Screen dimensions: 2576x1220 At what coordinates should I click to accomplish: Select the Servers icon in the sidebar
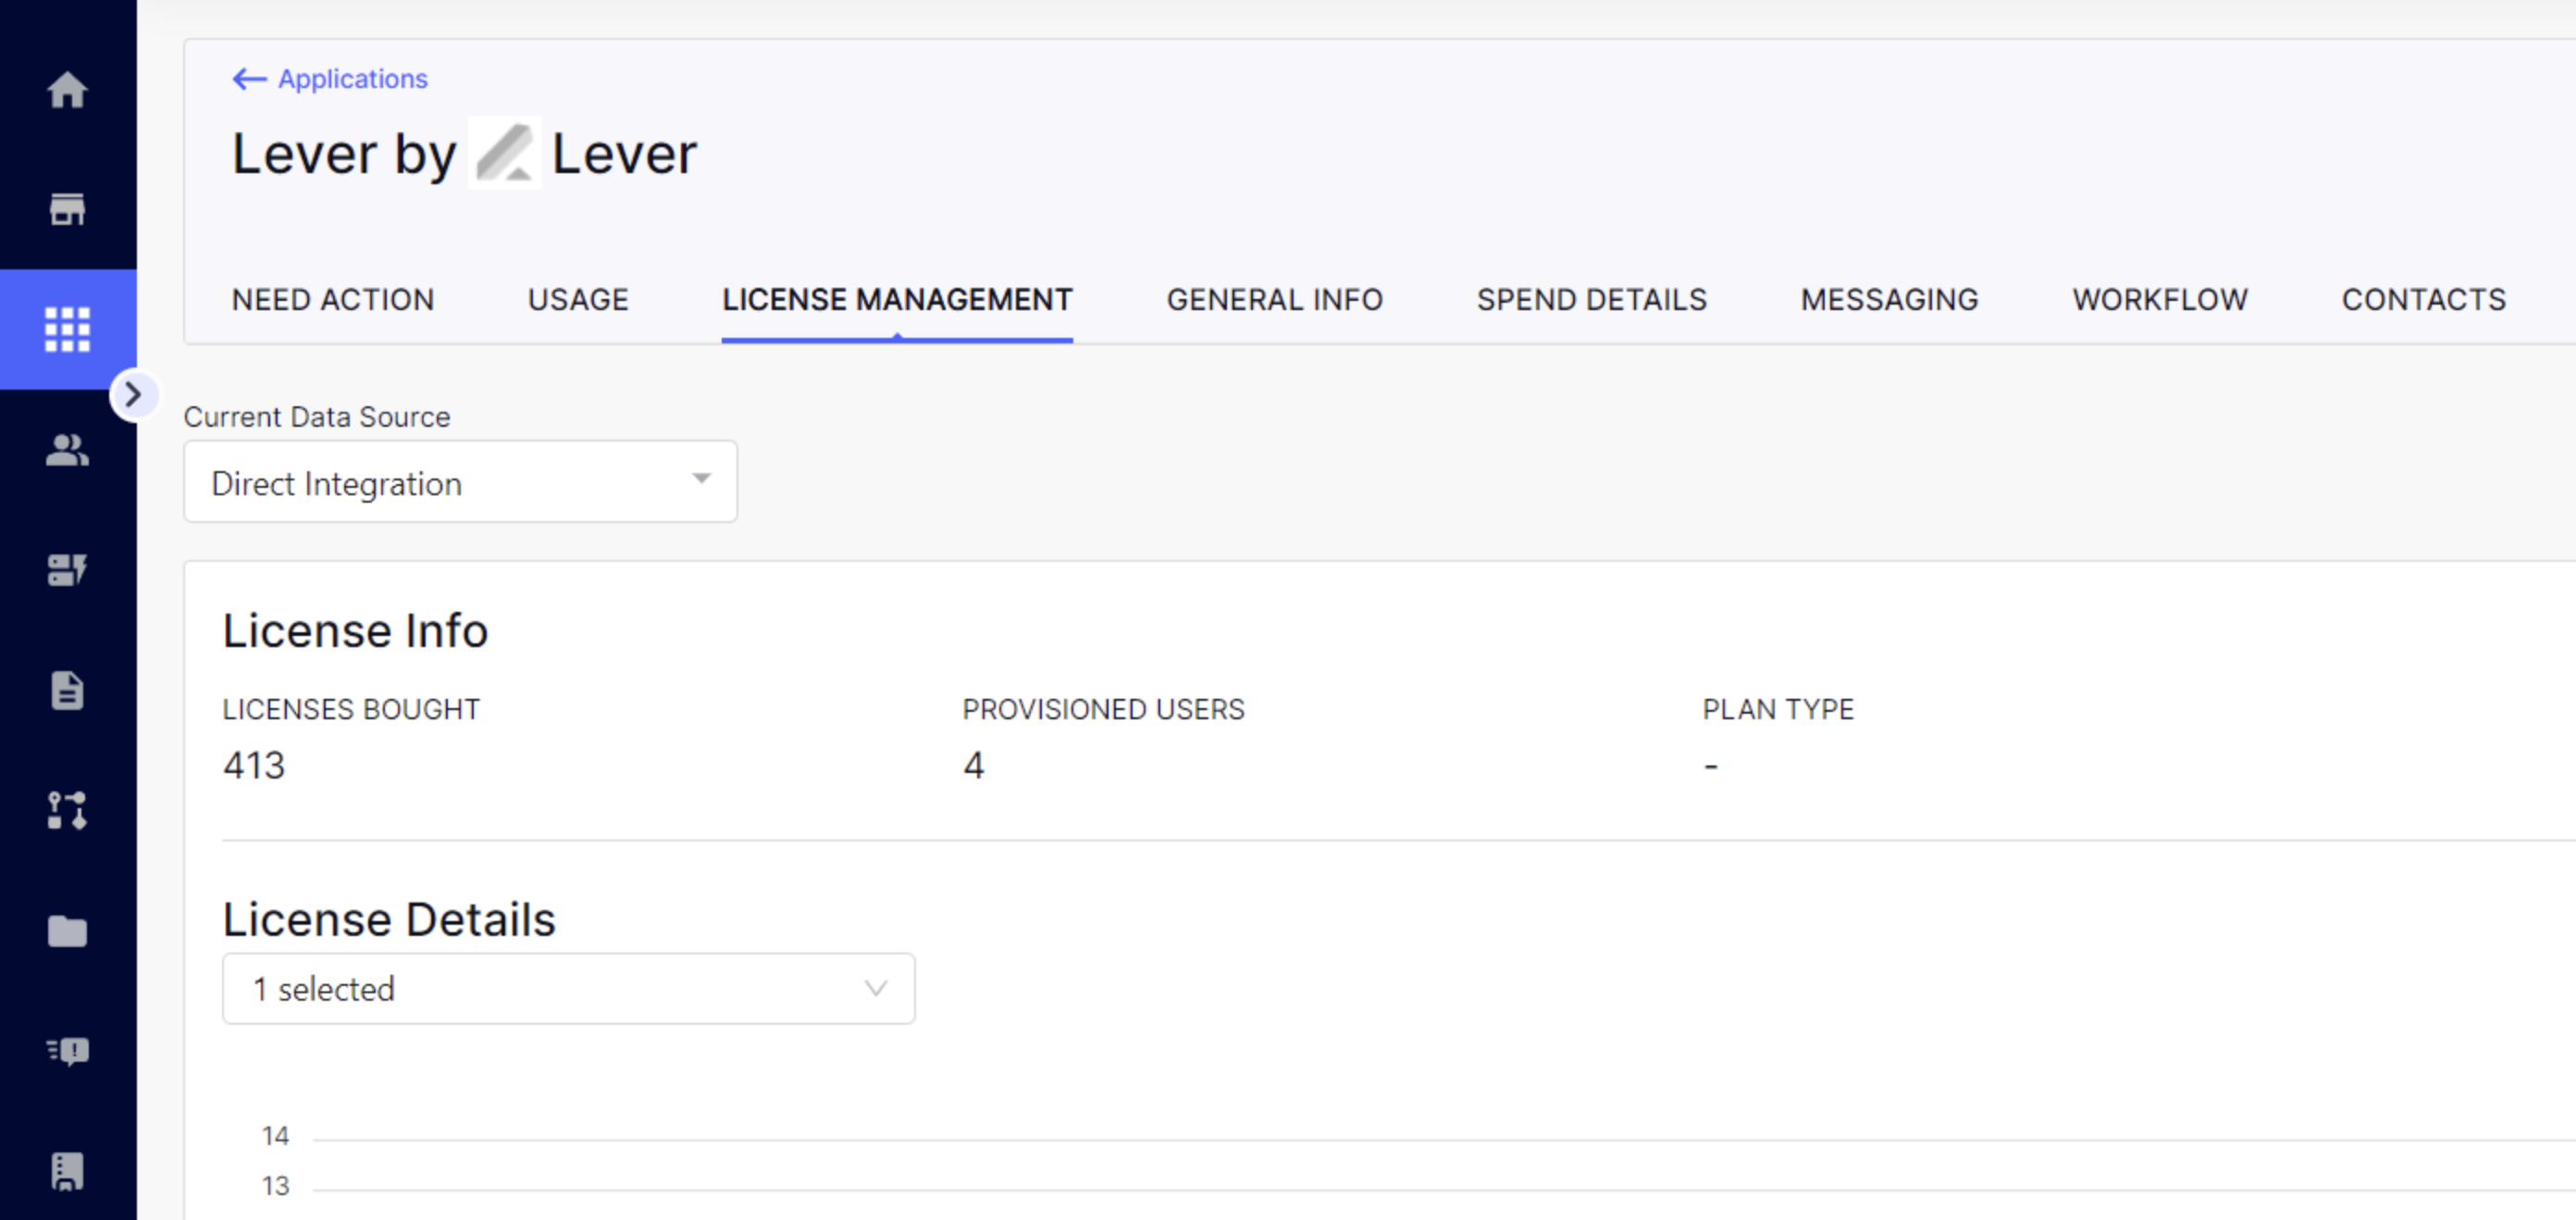pos(68,570)
